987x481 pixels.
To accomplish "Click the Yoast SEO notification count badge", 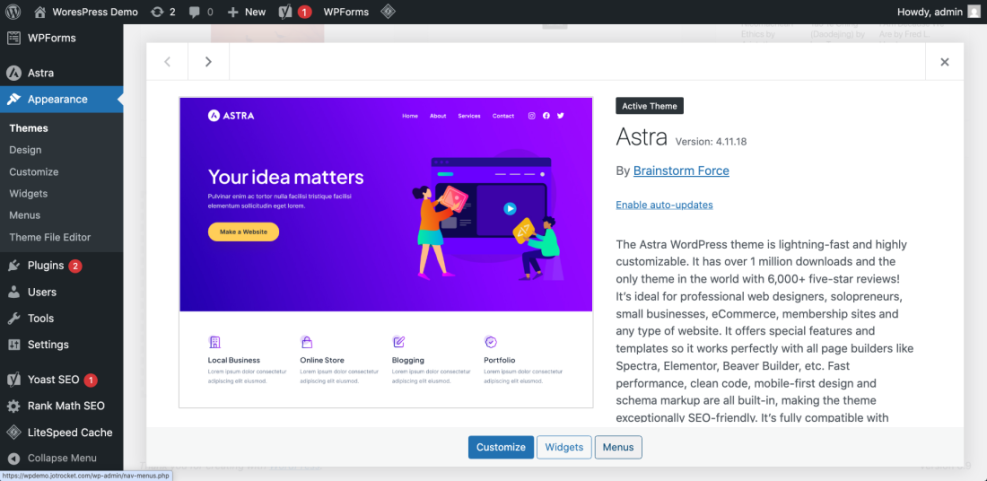I will click(x=91, y=380).
